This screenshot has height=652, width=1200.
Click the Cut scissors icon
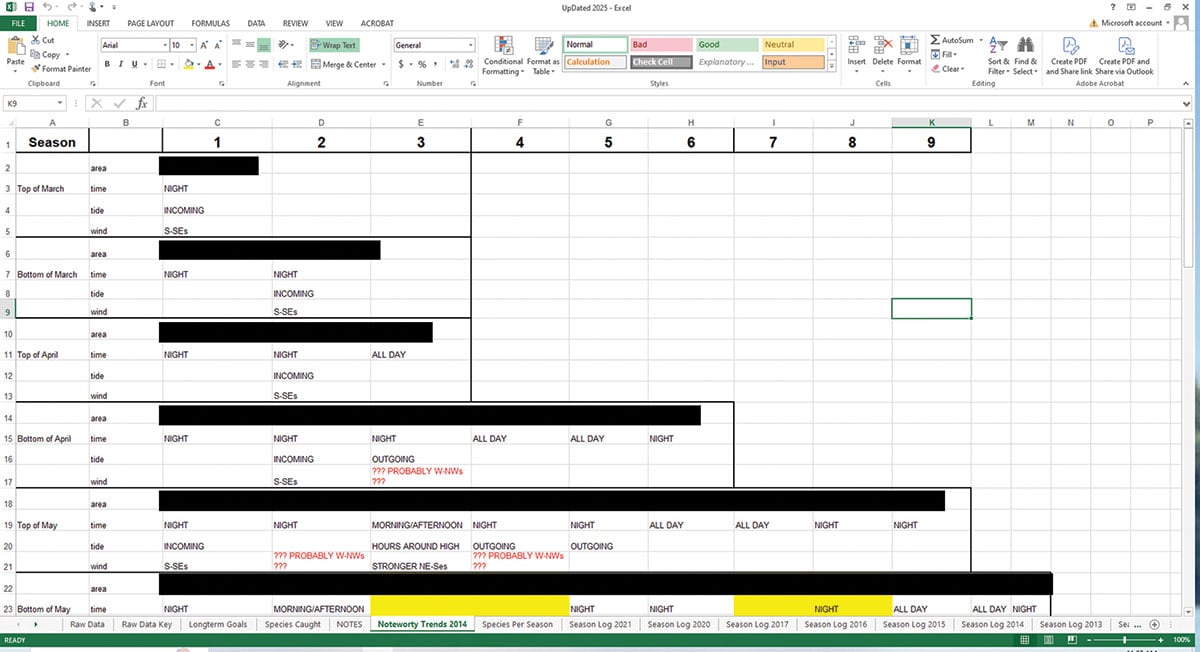(43, 41)
